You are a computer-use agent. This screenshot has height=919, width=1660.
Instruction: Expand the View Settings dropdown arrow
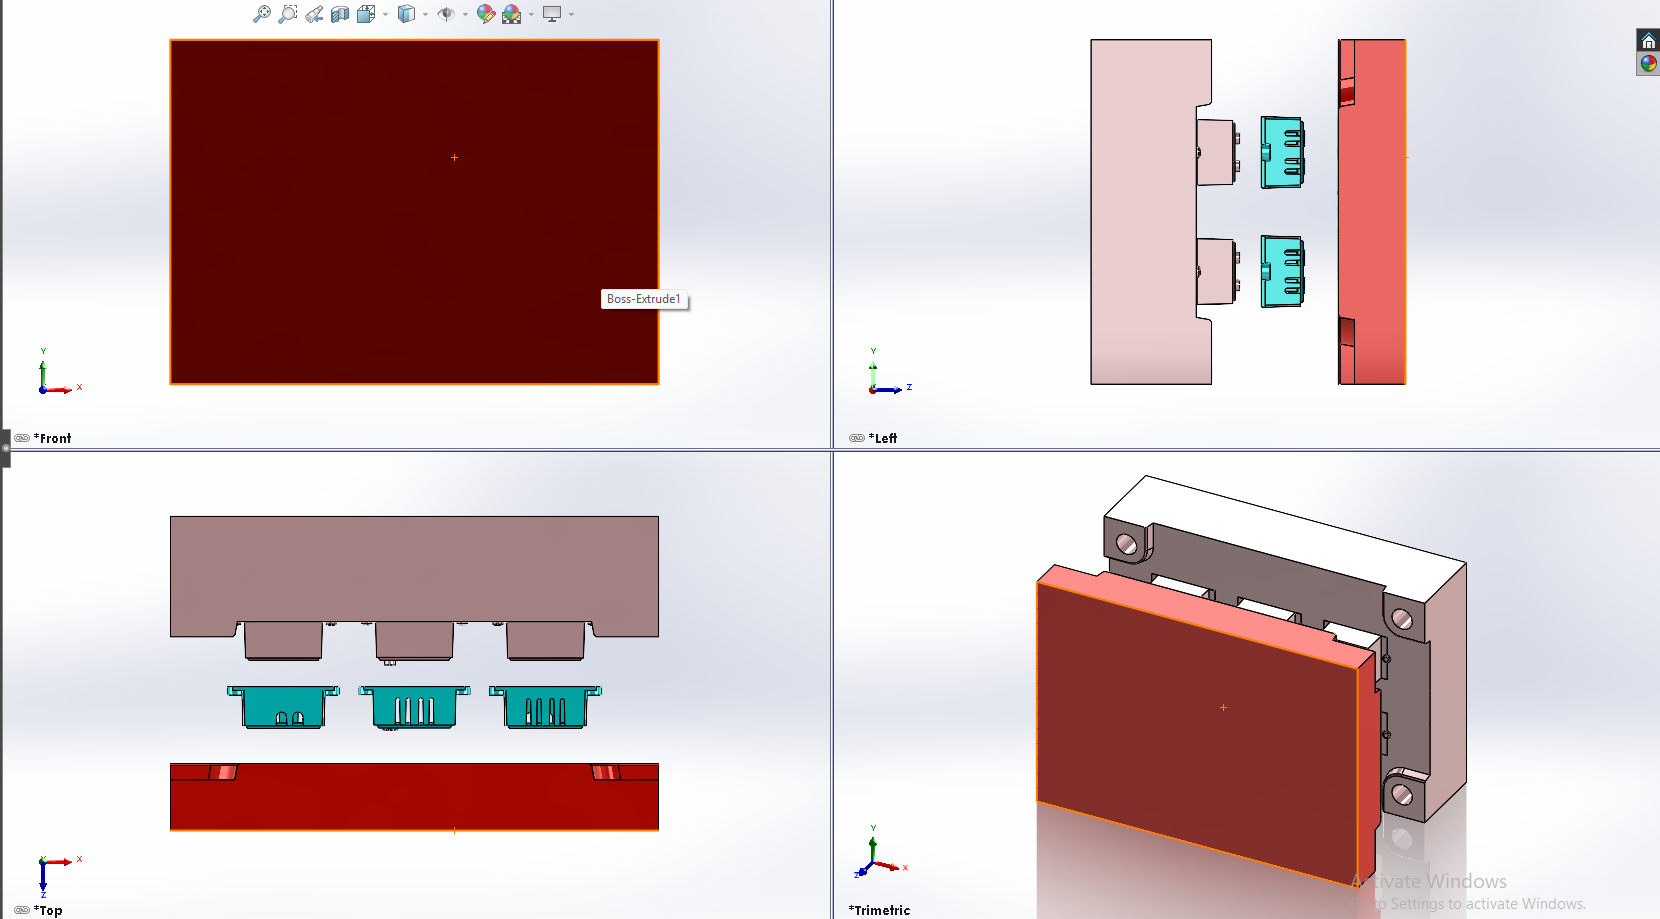(x=571, y=15)
